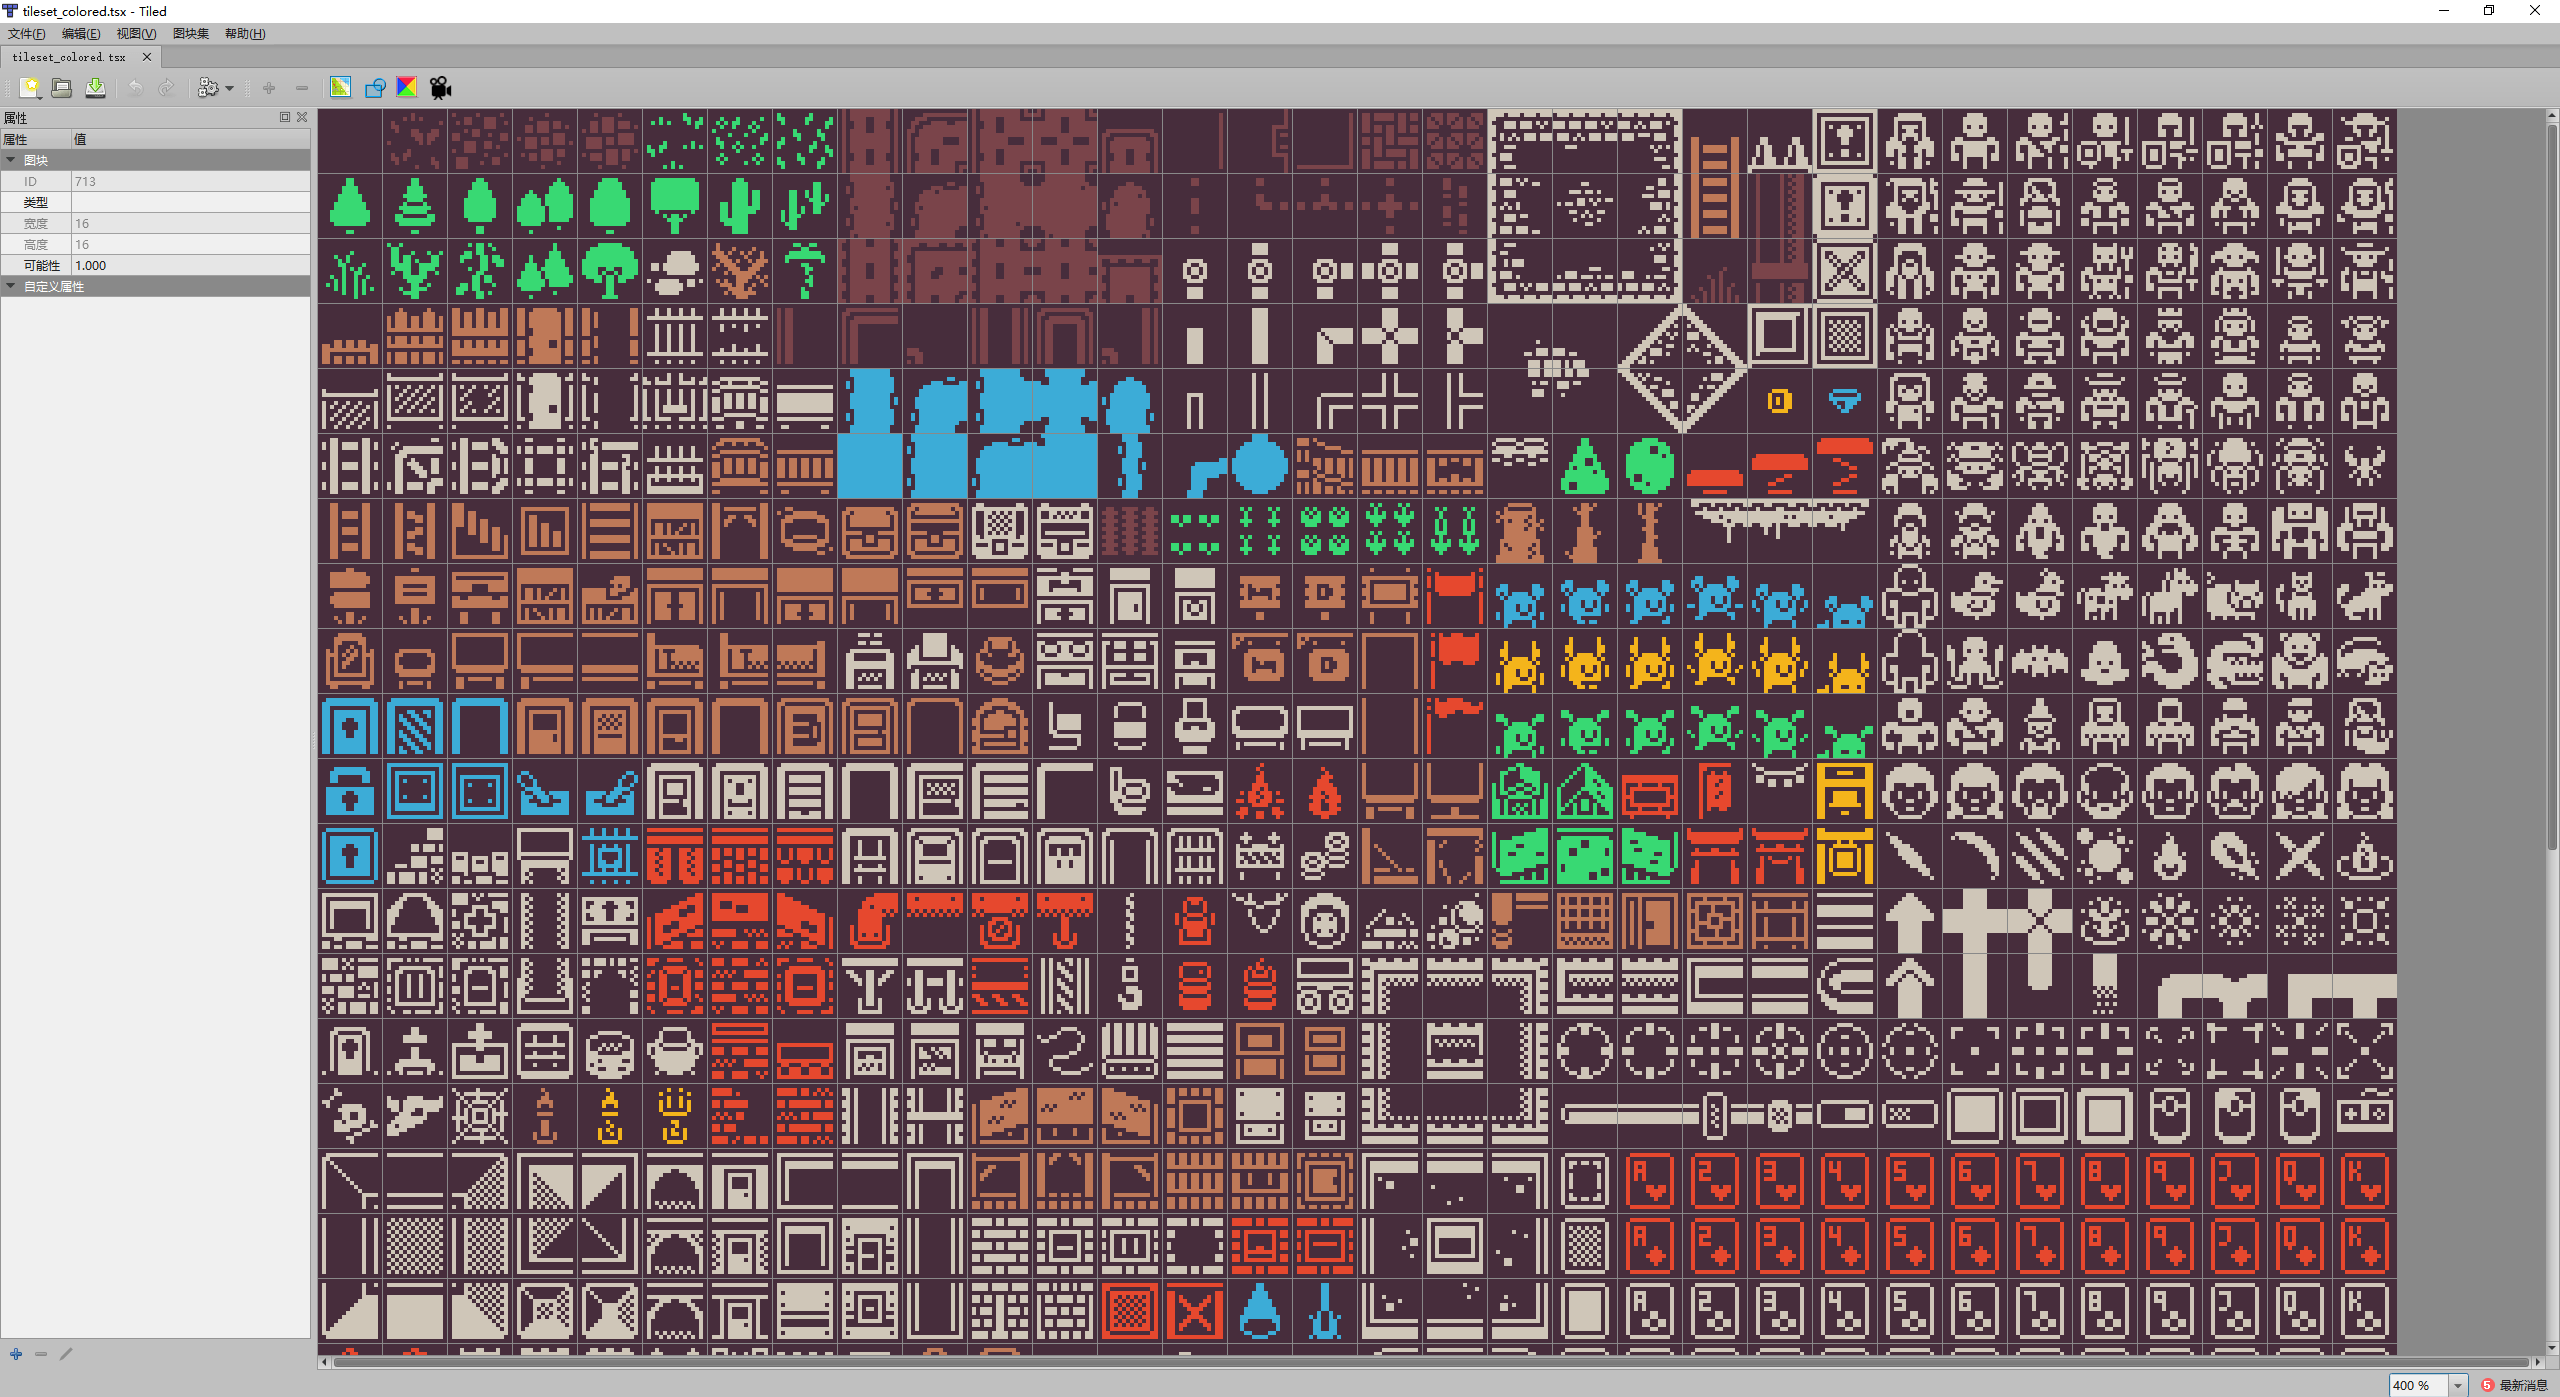This screenshot has height=1397, width=2560.
Task: Click the horizontal scrollbar right arrow
Action: [2537, 1362]
